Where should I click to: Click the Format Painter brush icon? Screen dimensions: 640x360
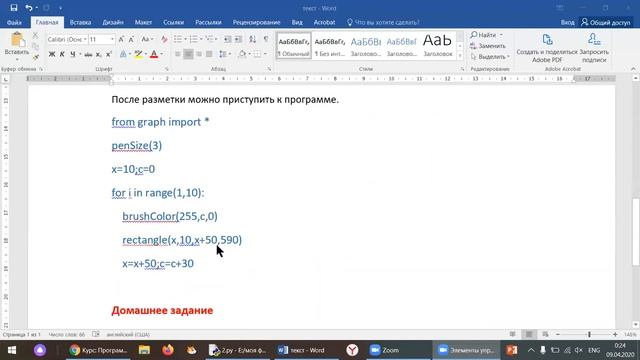point(35,57)
